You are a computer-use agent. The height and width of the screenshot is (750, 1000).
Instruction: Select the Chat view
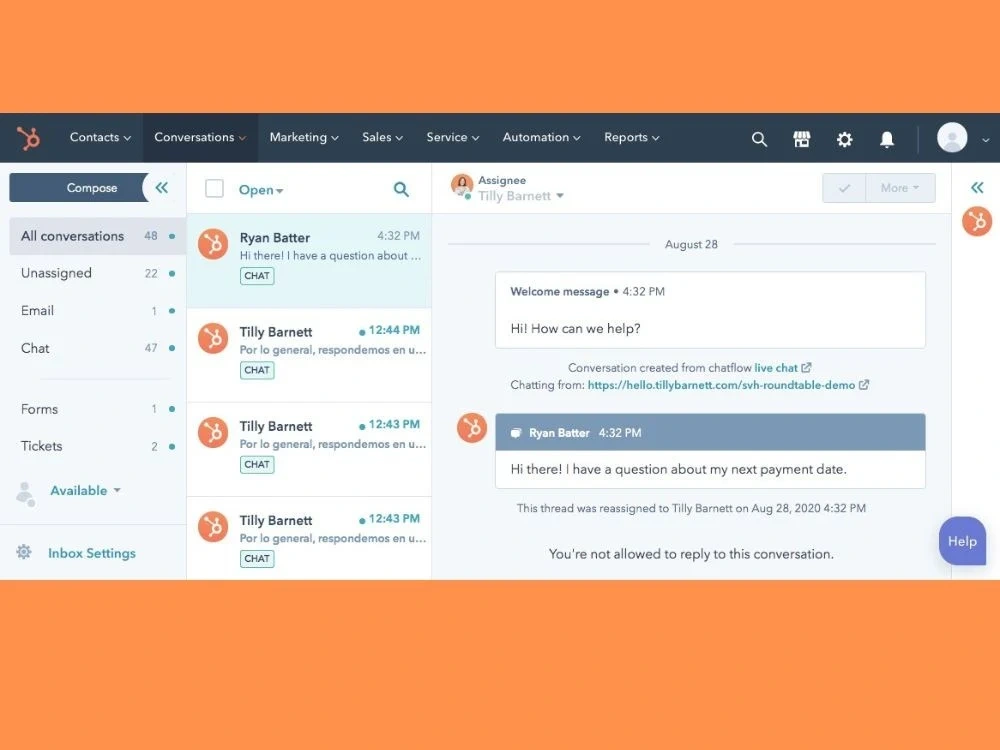pyautogui.click(x=98, y=348)
